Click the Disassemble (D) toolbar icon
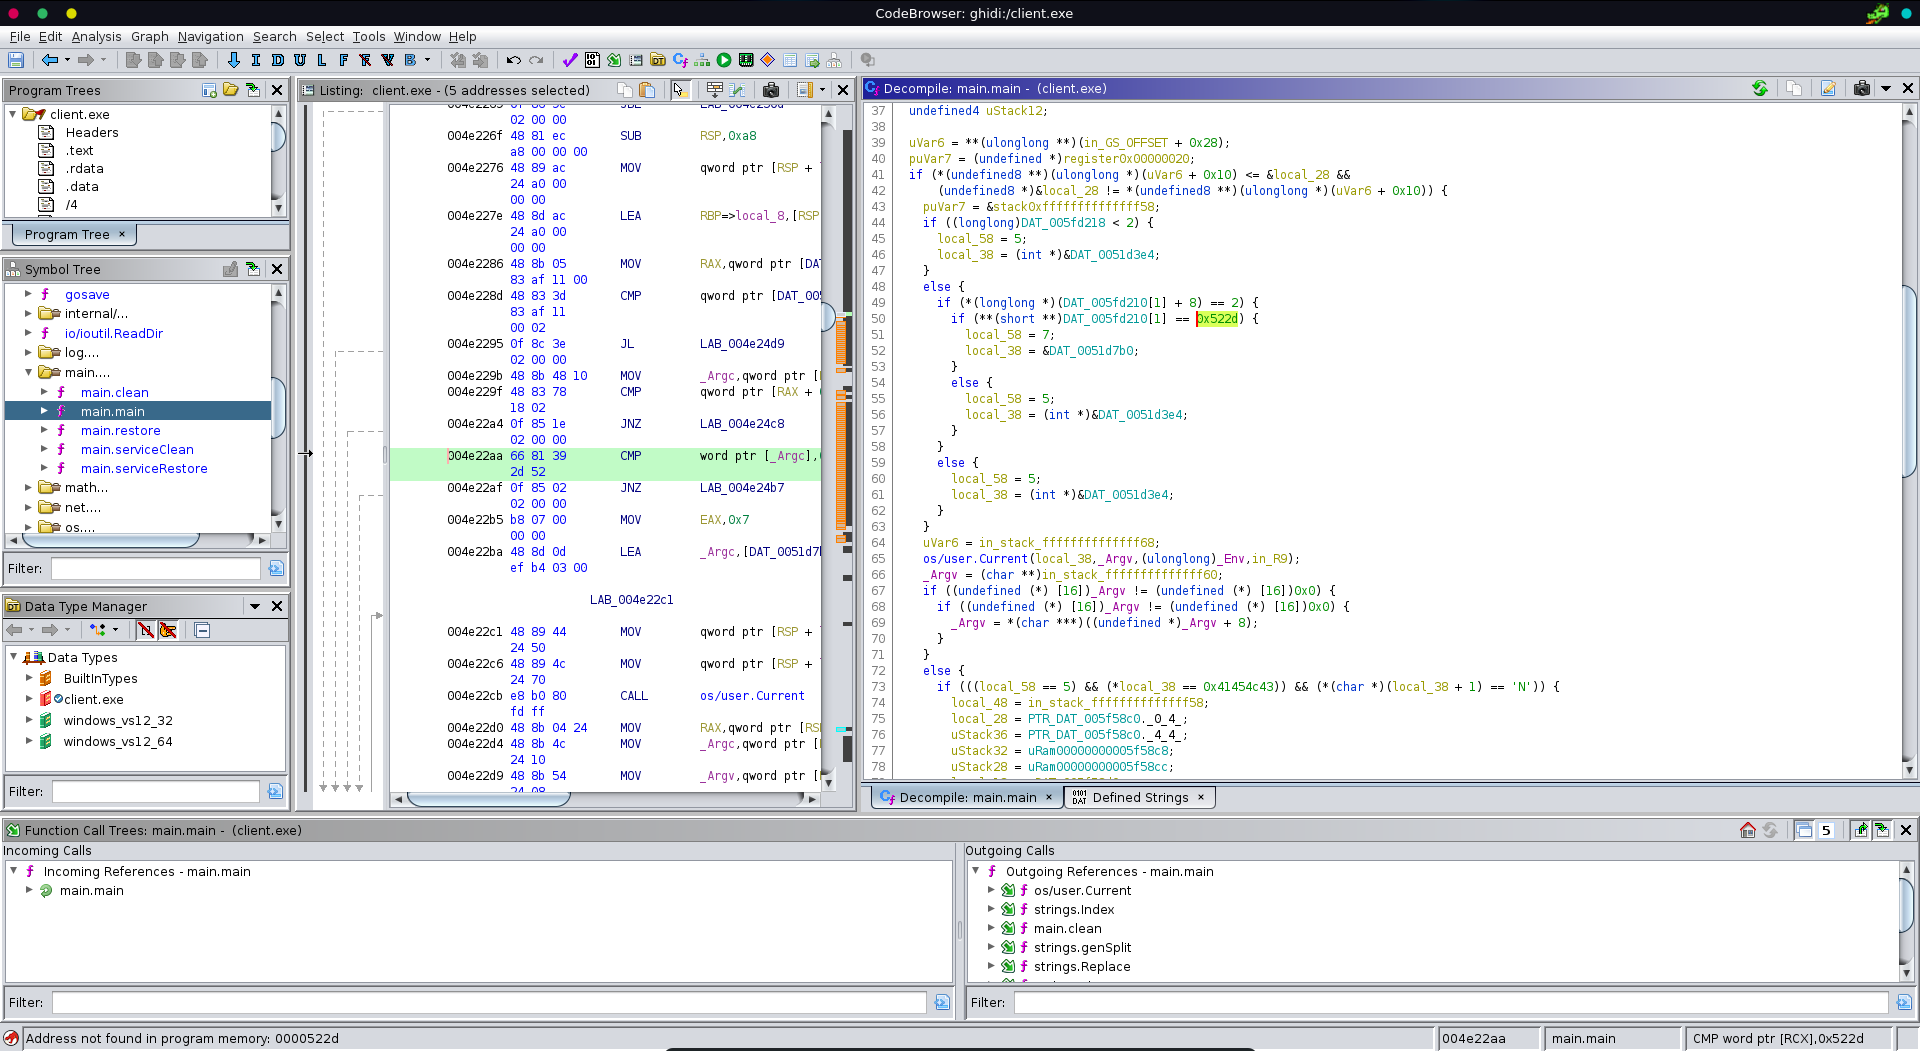The height and width of the screenshot is (1051, 1920). click(277, 60)
